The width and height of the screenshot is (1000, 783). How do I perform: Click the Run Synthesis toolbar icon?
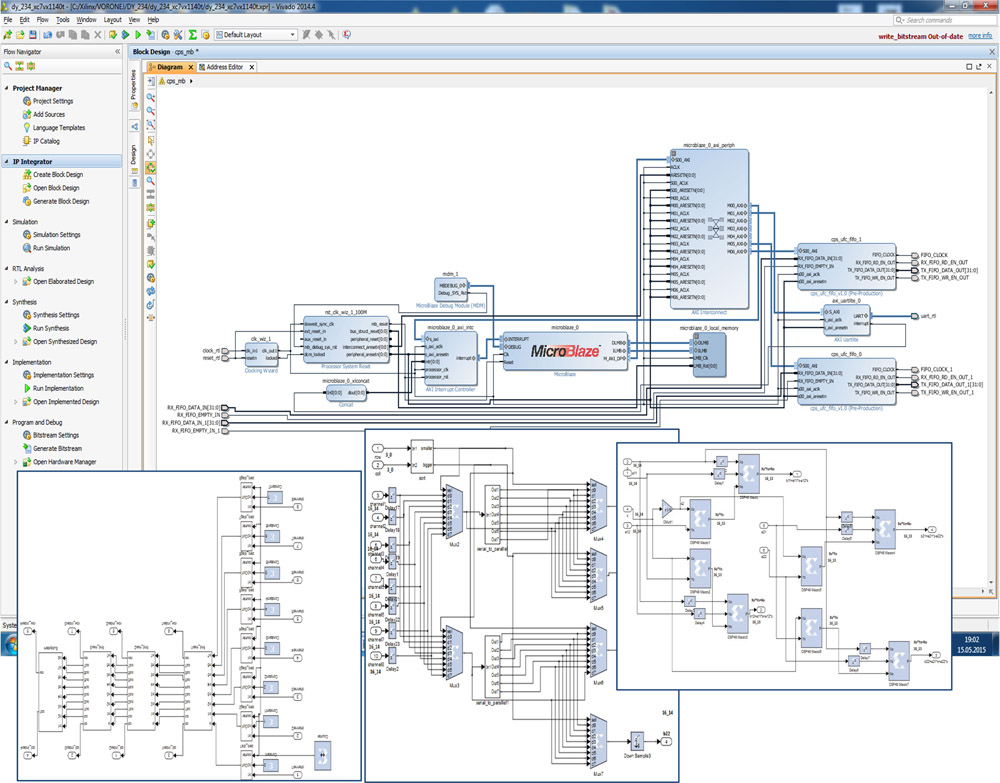click(x=125, y=35)
